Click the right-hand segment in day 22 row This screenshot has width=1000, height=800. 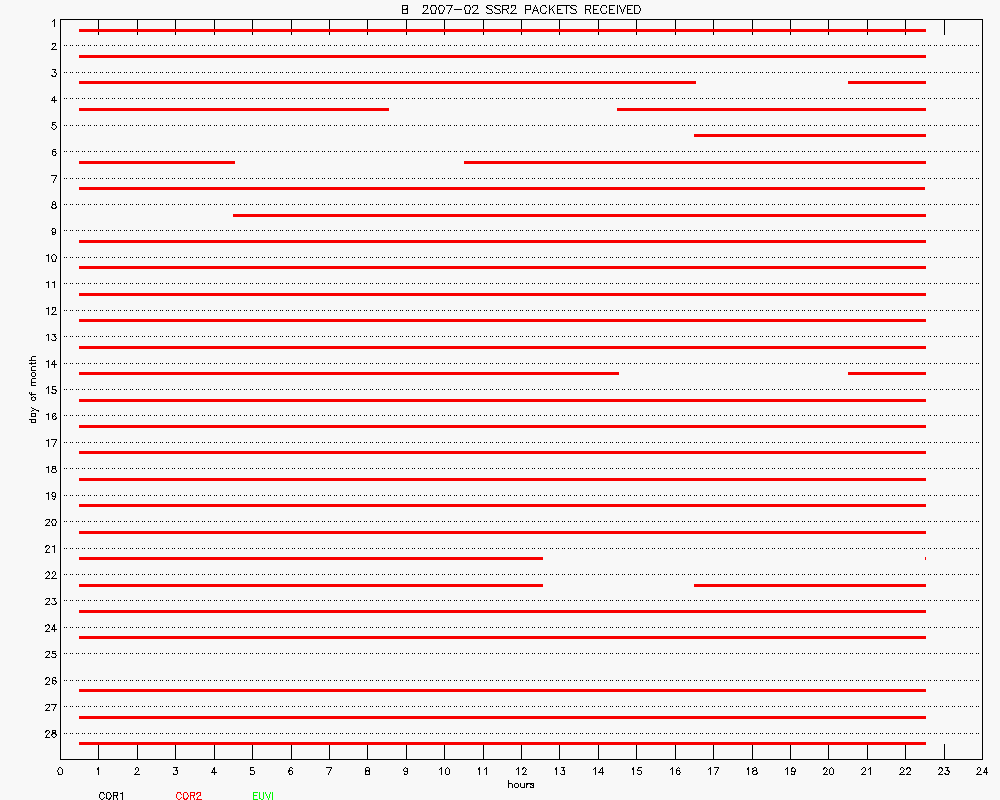pos(809,585)
